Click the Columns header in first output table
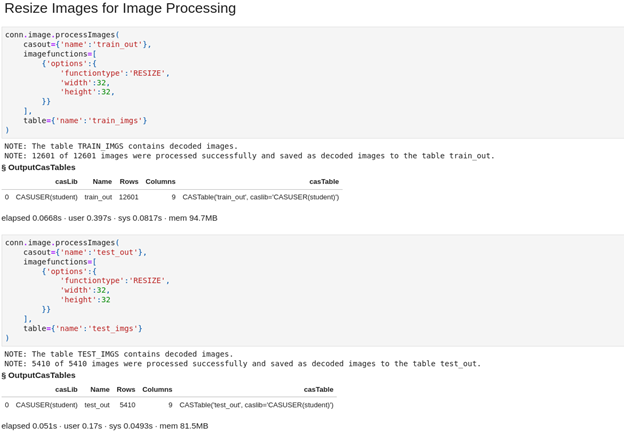 pyautogui.click(x=160, y=181)
